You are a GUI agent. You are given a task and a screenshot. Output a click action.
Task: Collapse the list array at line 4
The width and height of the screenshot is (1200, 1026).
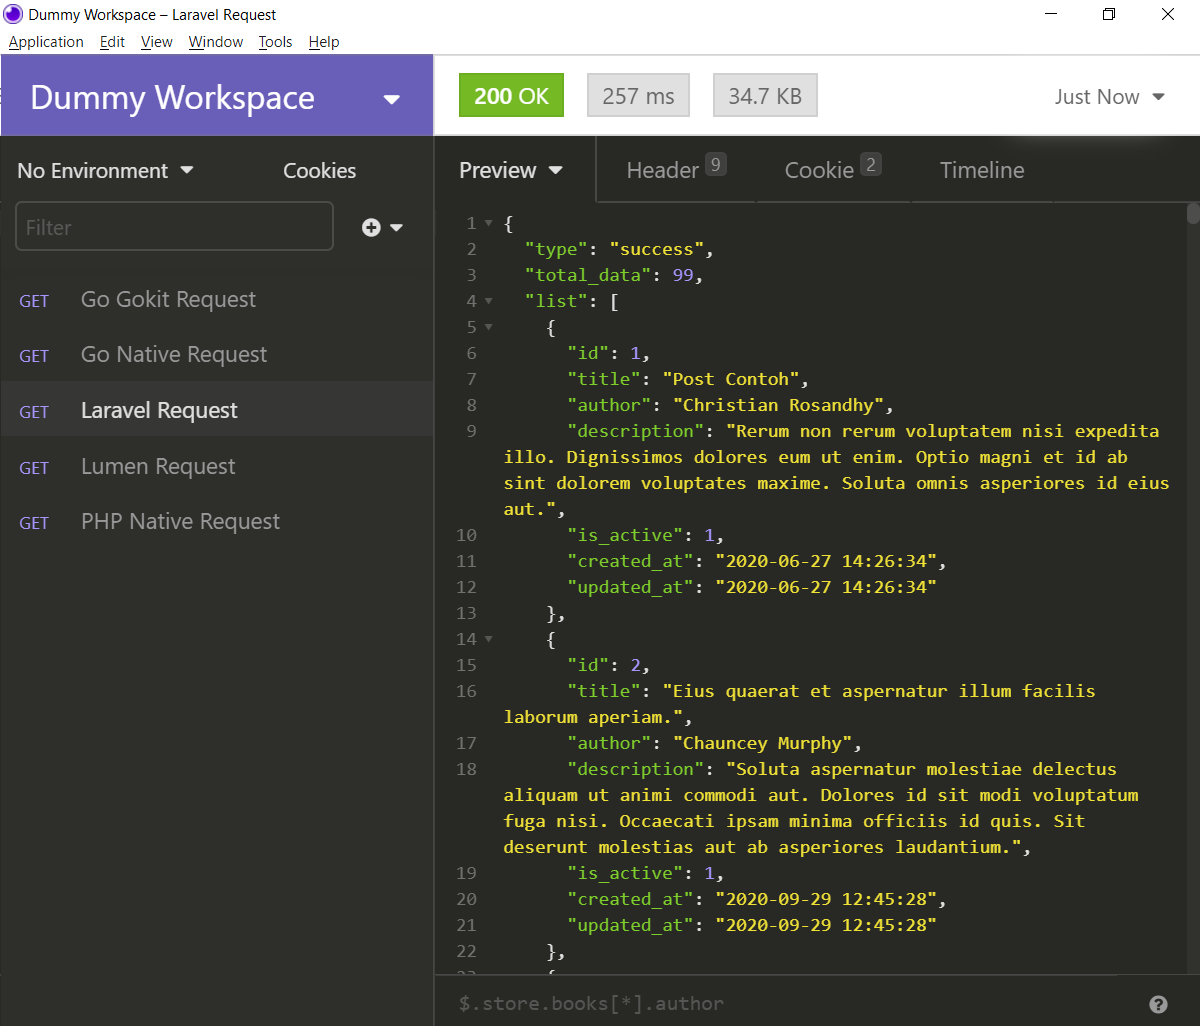click(x=488, y=301)
